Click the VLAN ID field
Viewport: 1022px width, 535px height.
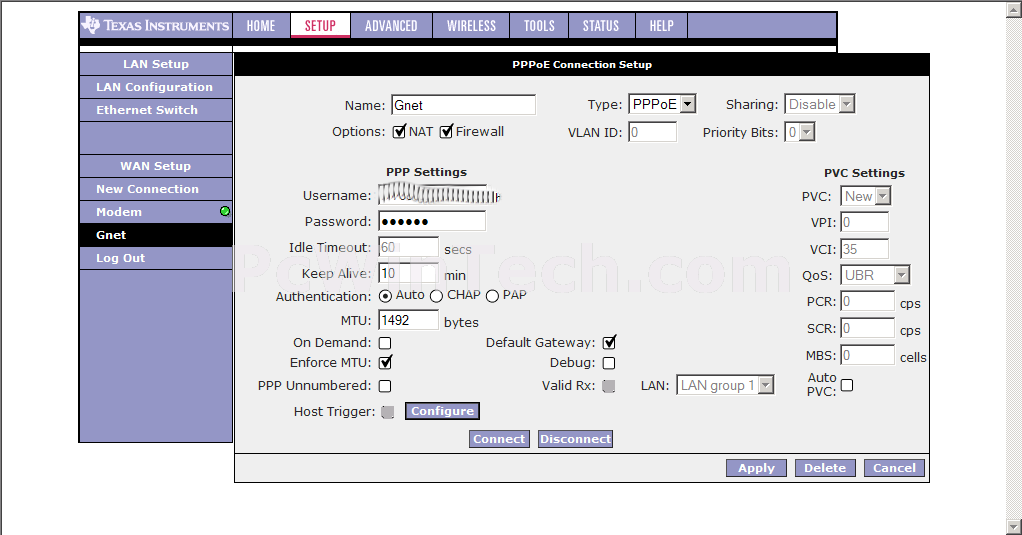652,132
